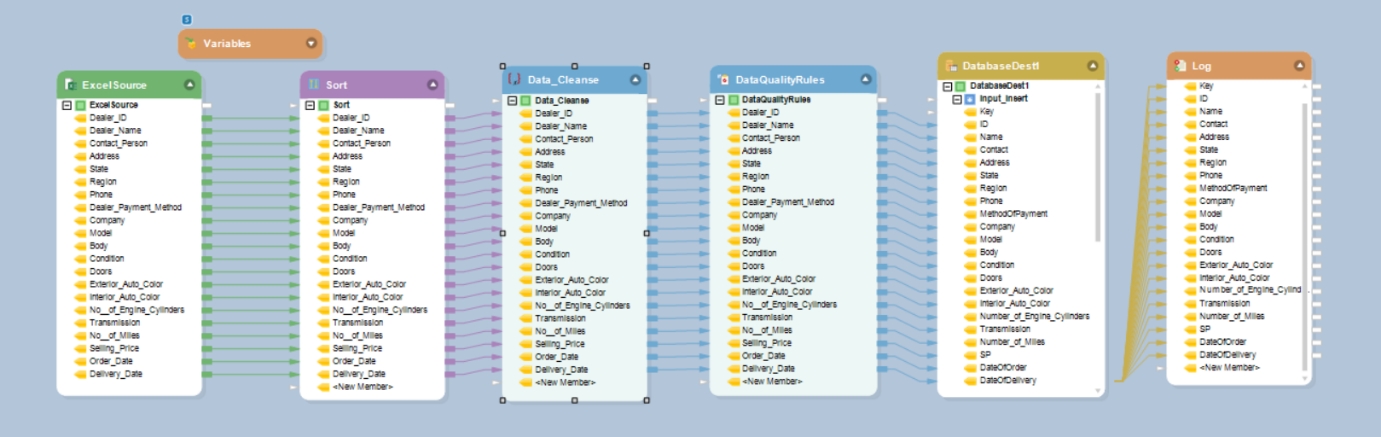The image size is (1381, 437).
Task: Click top-center resize handle of Data_Cleanse
Action: click(574, 65)
